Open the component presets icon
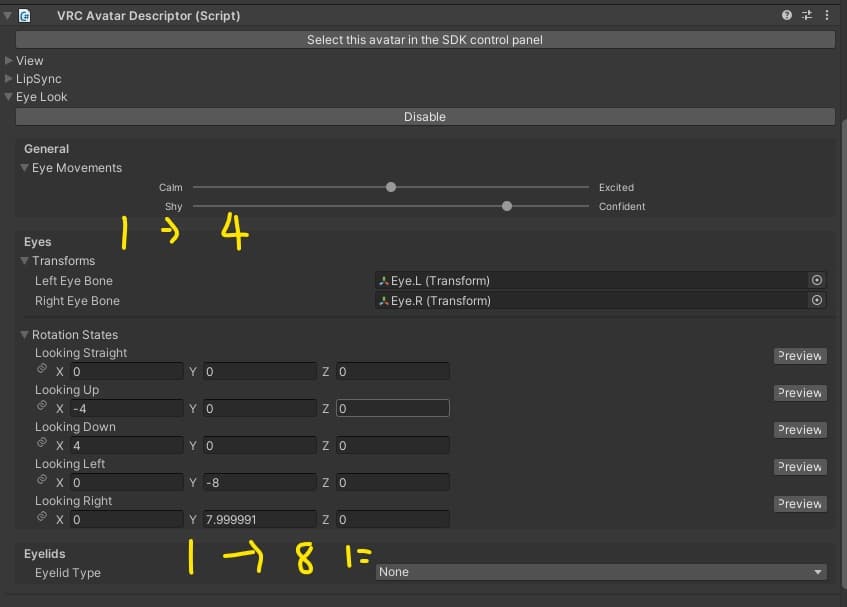 tap(806, 15)
